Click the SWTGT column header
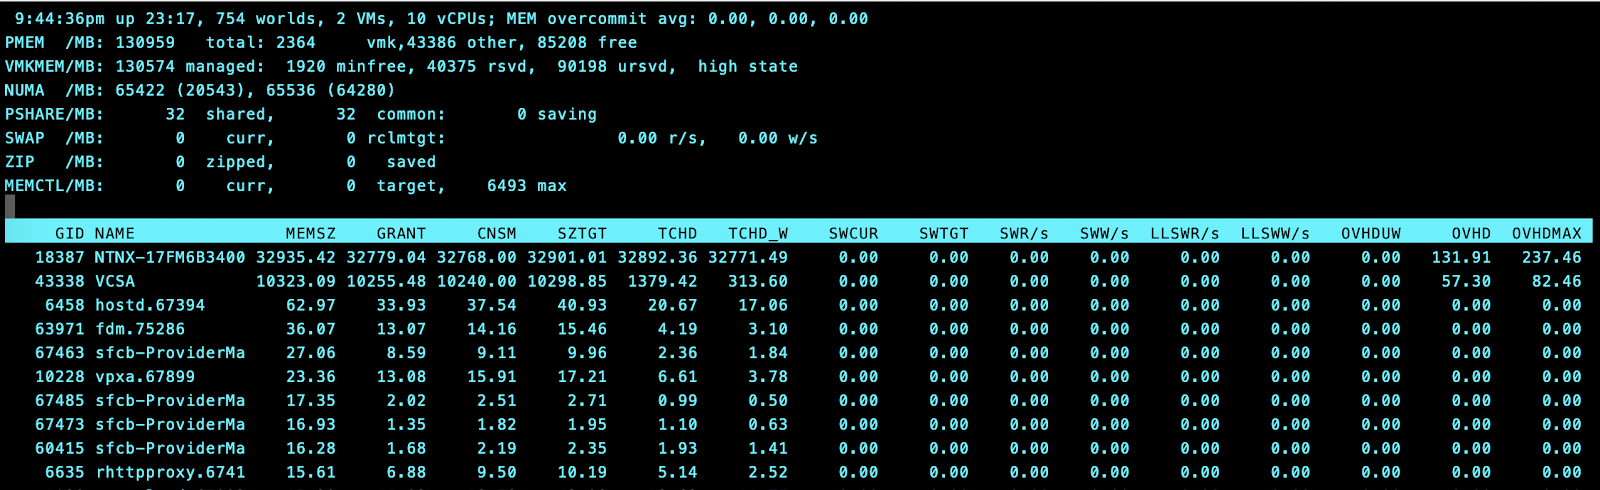The width and height of the screenshot is (1600, 490). click(944, 233)
